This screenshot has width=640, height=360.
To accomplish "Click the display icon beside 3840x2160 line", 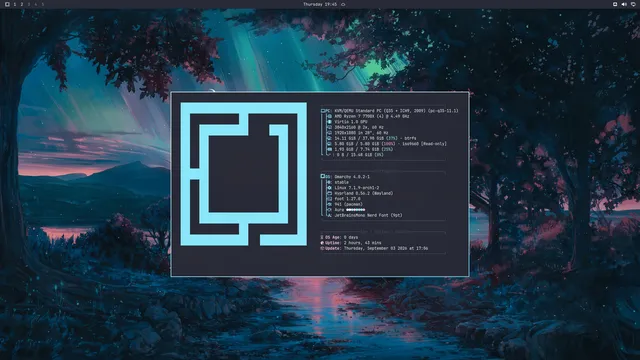I will [x=329, y=127].
